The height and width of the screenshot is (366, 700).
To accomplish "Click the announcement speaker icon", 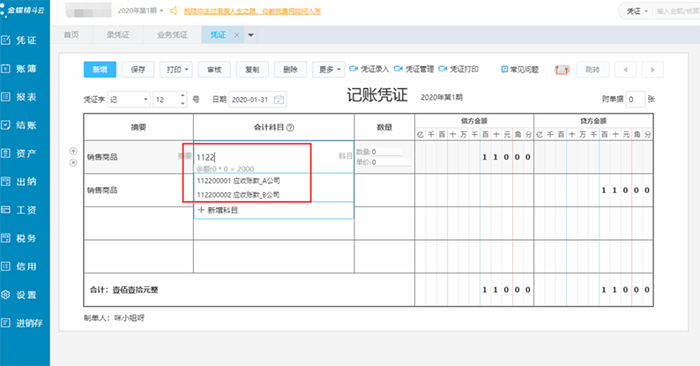I will [173, 11].
